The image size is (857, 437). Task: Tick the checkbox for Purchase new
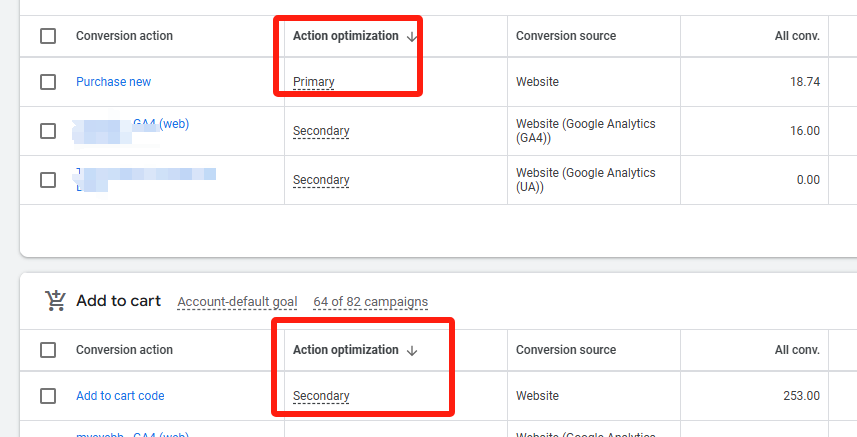click(x=48, y=82)
